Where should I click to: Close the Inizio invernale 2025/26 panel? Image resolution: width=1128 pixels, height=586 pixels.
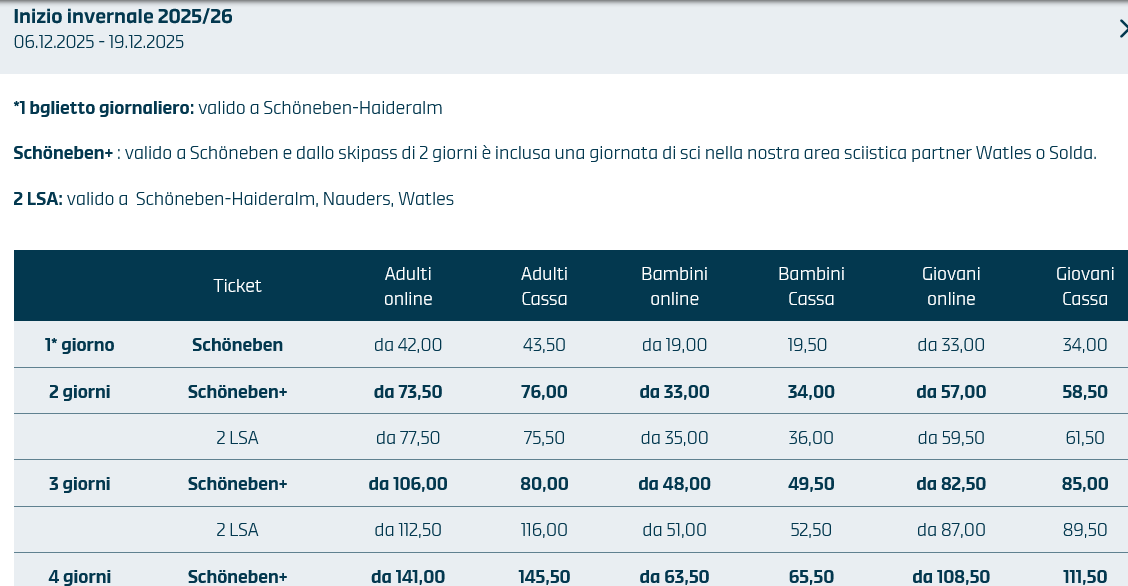(1122, 29)
